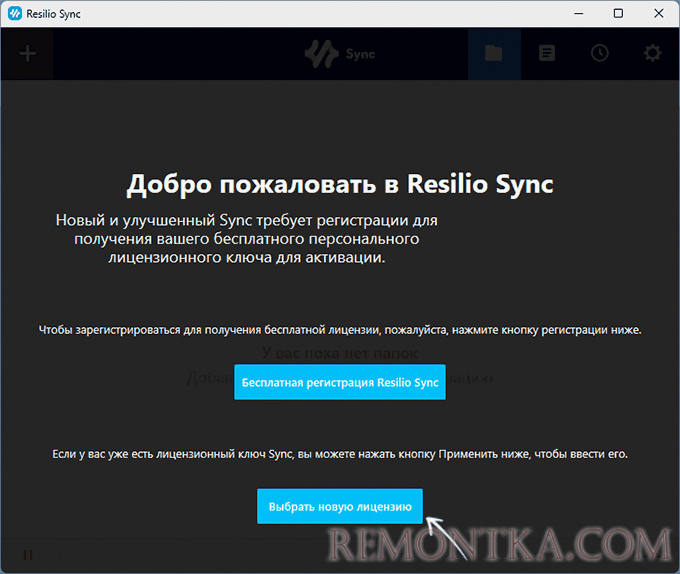
Task: Click the text Чтобы зарегистрироваться для получения бесплатной лицензии
Action: [211, 330]
